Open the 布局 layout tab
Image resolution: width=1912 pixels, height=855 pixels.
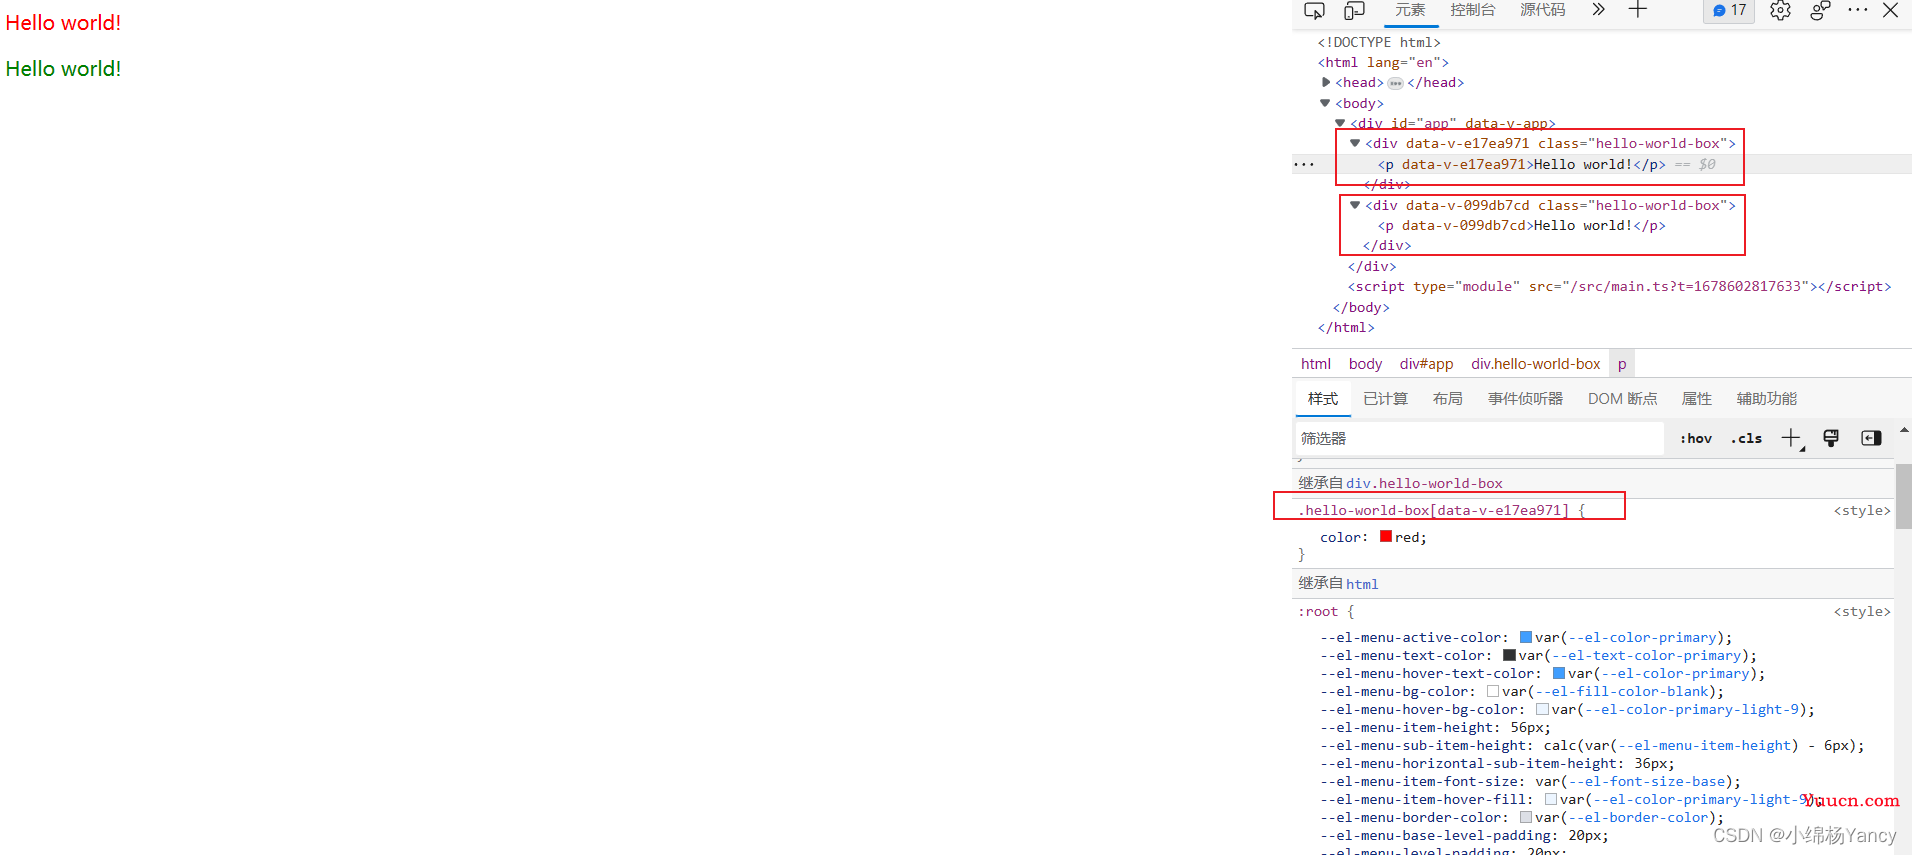click(1447, 399)
